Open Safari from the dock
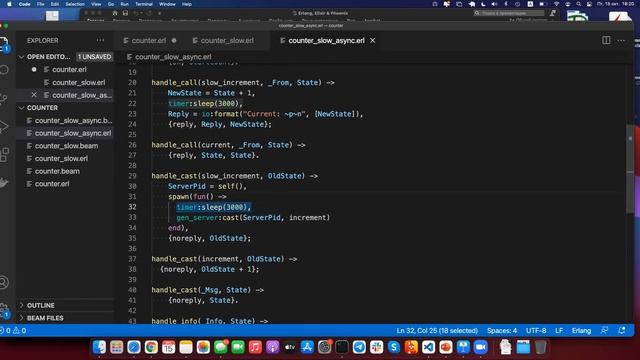This screenshot has height=360, width=640. [x=134, y=347]
